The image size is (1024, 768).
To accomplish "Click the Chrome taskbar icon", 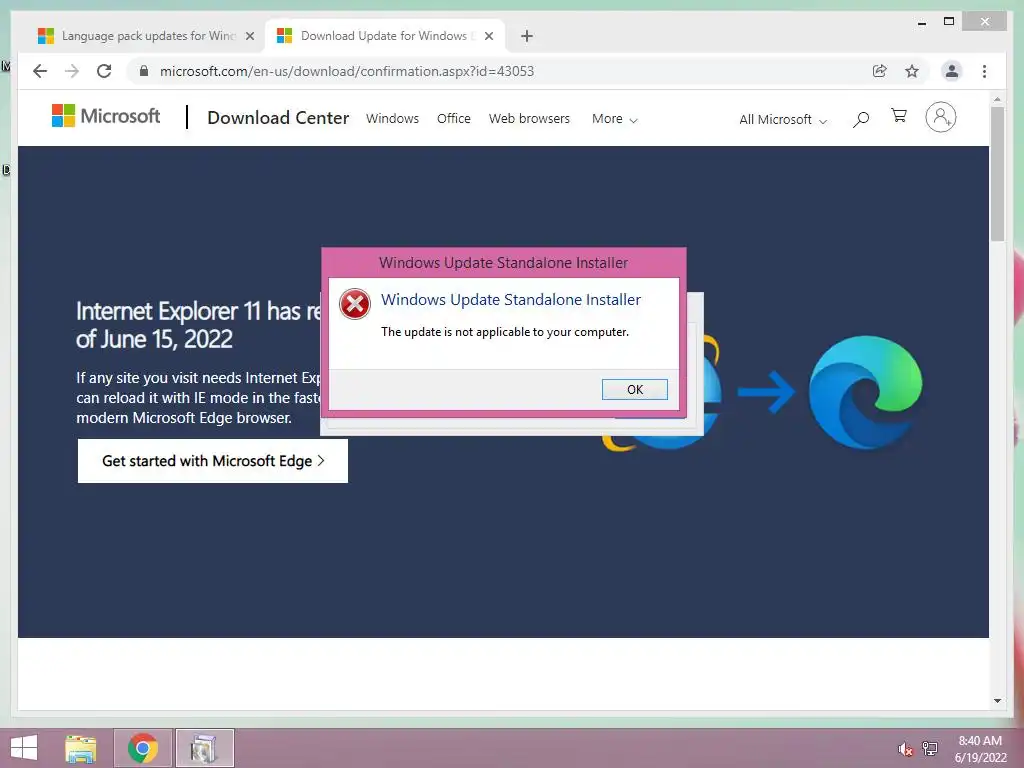I will (143, 748).
